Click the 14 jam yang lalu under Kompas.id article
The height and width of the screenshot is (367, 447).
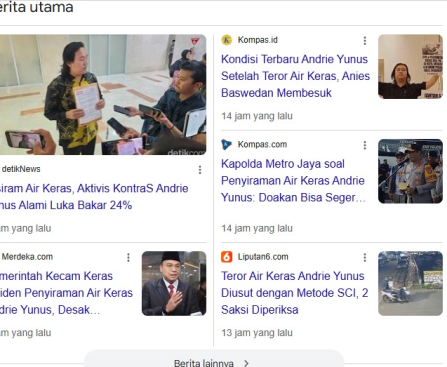tap(257, 116)
